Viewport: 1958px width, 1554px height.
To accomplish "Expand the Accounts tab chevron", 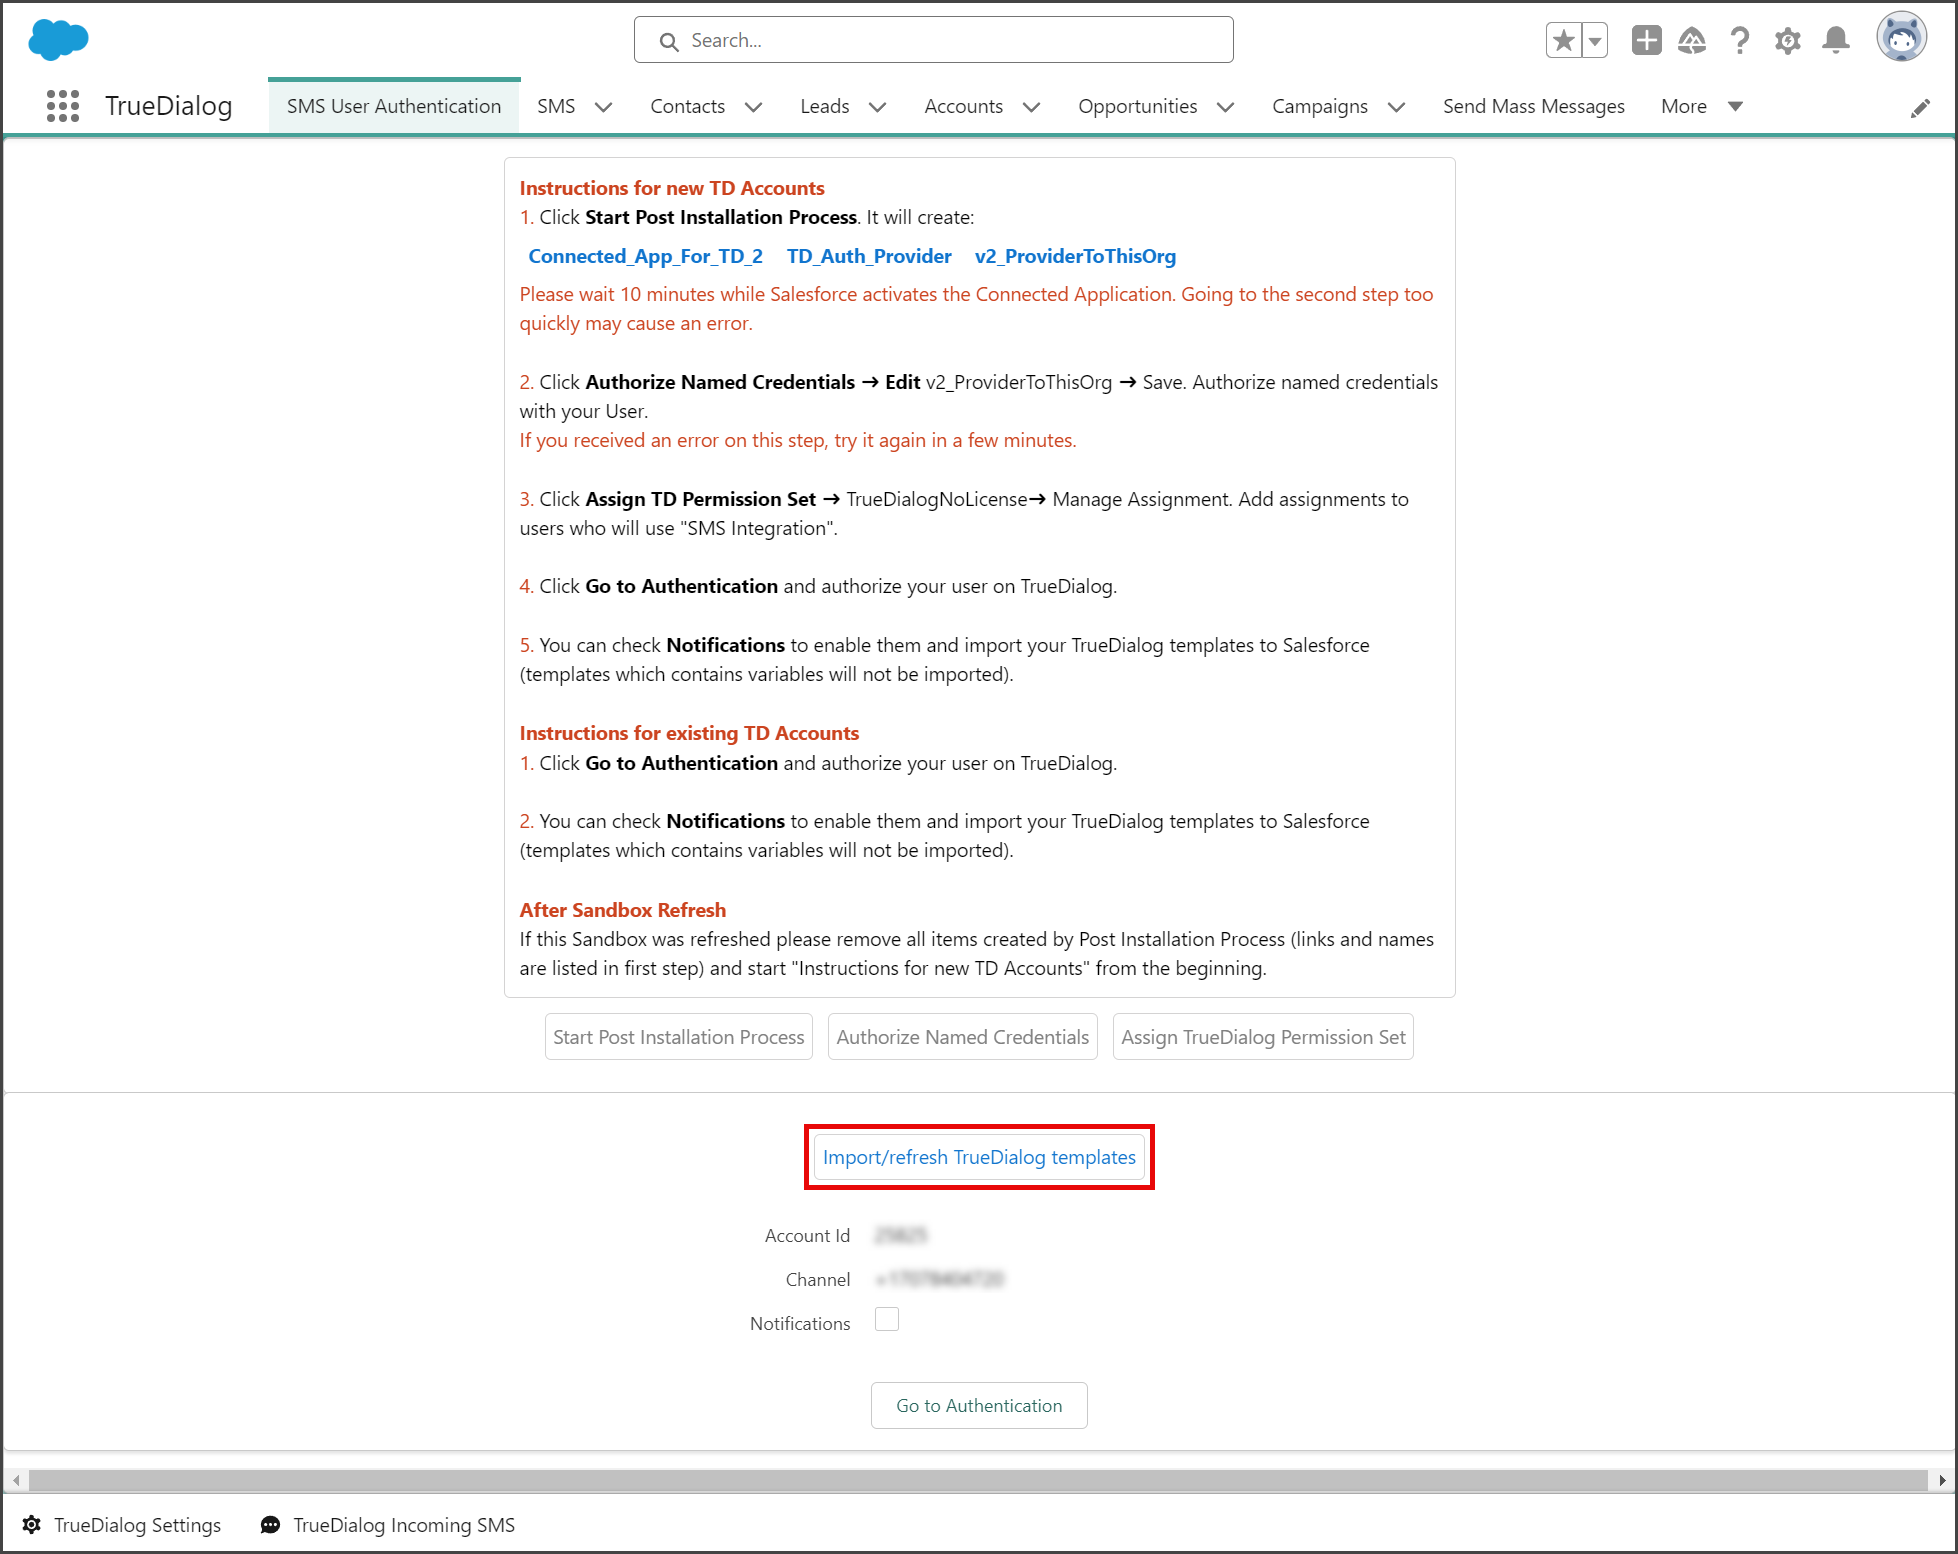I will tap(1031, 107).
